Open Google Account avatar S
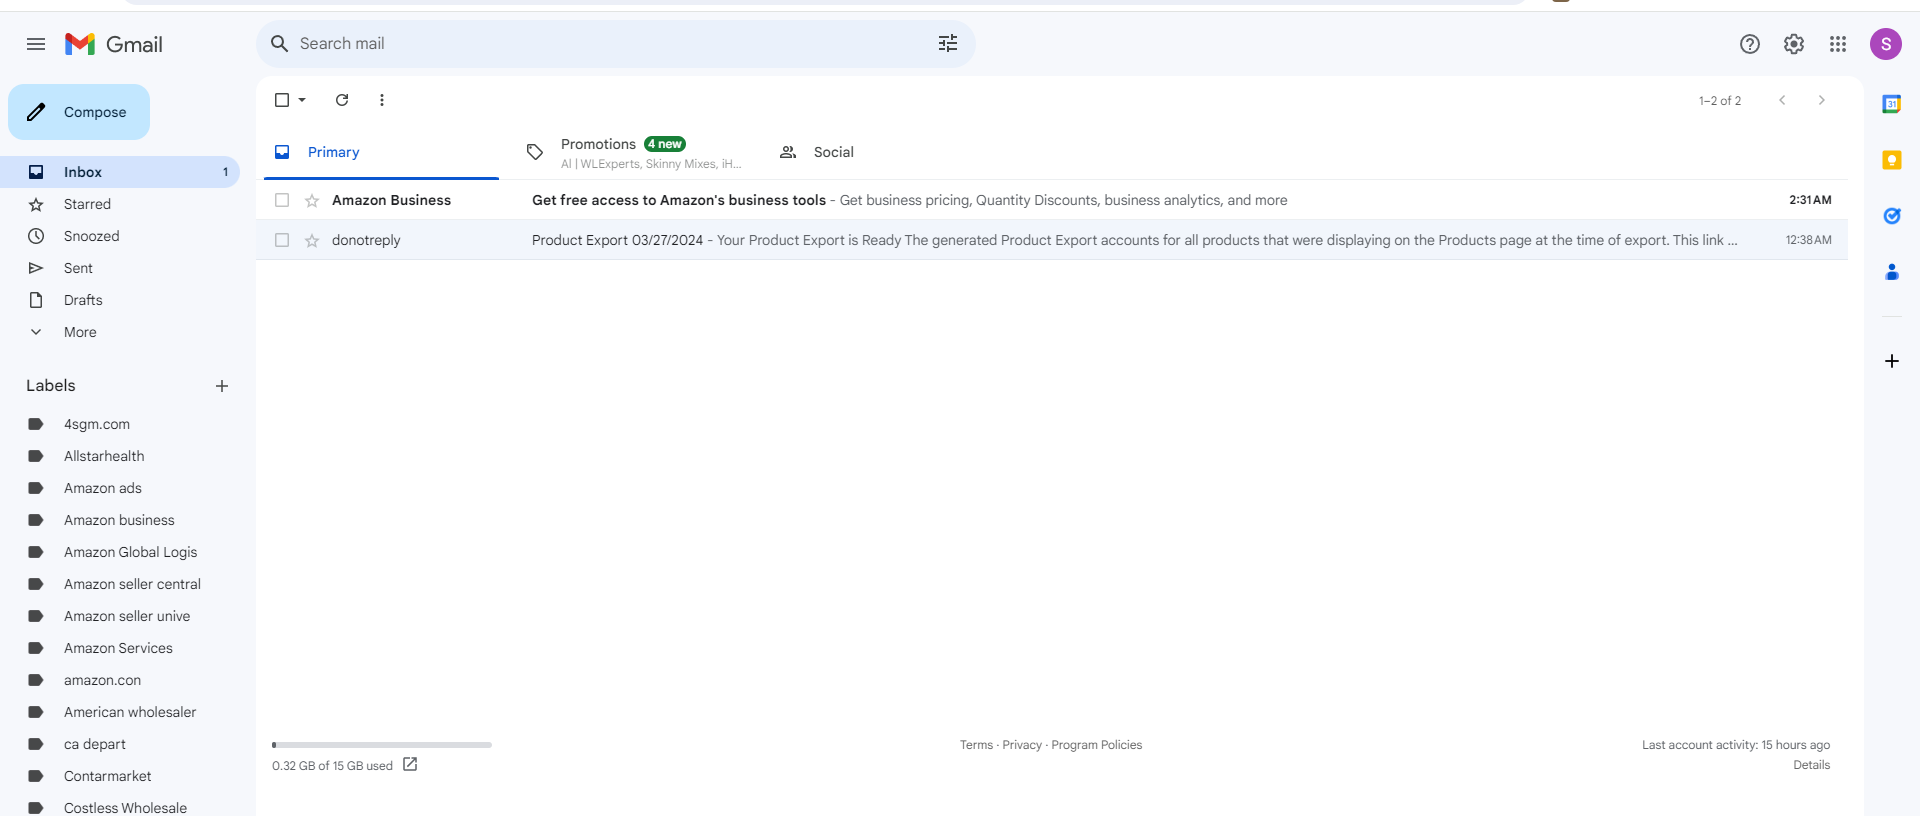 [x=1886, y=44]
